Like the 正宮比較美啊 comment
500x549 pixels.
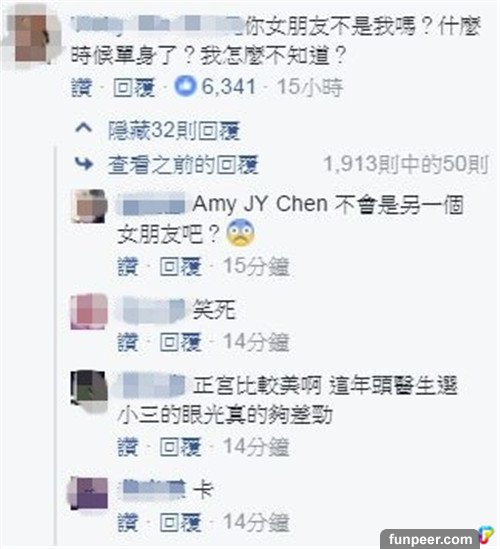click(x=128, y=447)
